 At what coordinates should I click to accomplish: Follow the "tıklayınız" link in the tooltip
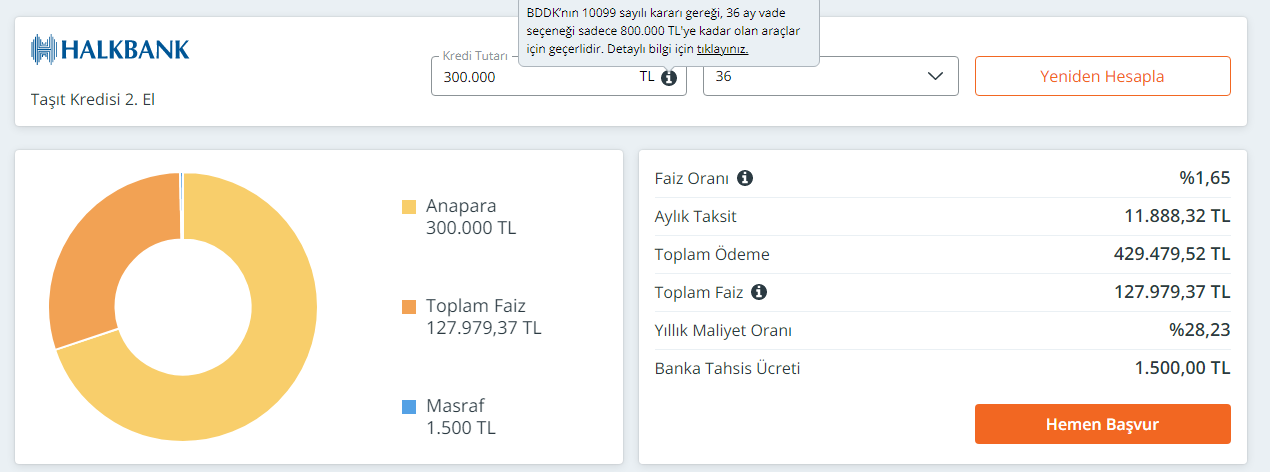pyautogui.click(x=722, y=49)
